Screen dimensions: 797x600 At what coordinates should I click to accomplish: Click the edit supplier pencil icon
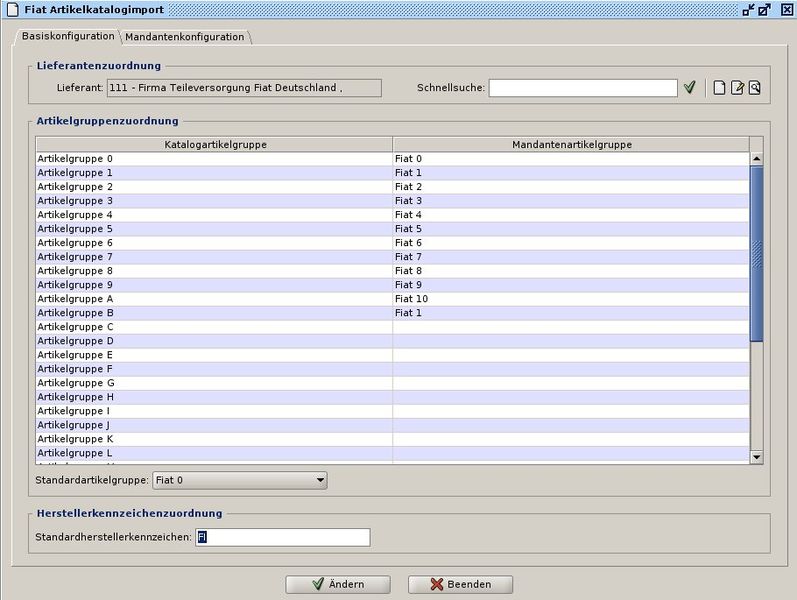click(x=737, y=88)
